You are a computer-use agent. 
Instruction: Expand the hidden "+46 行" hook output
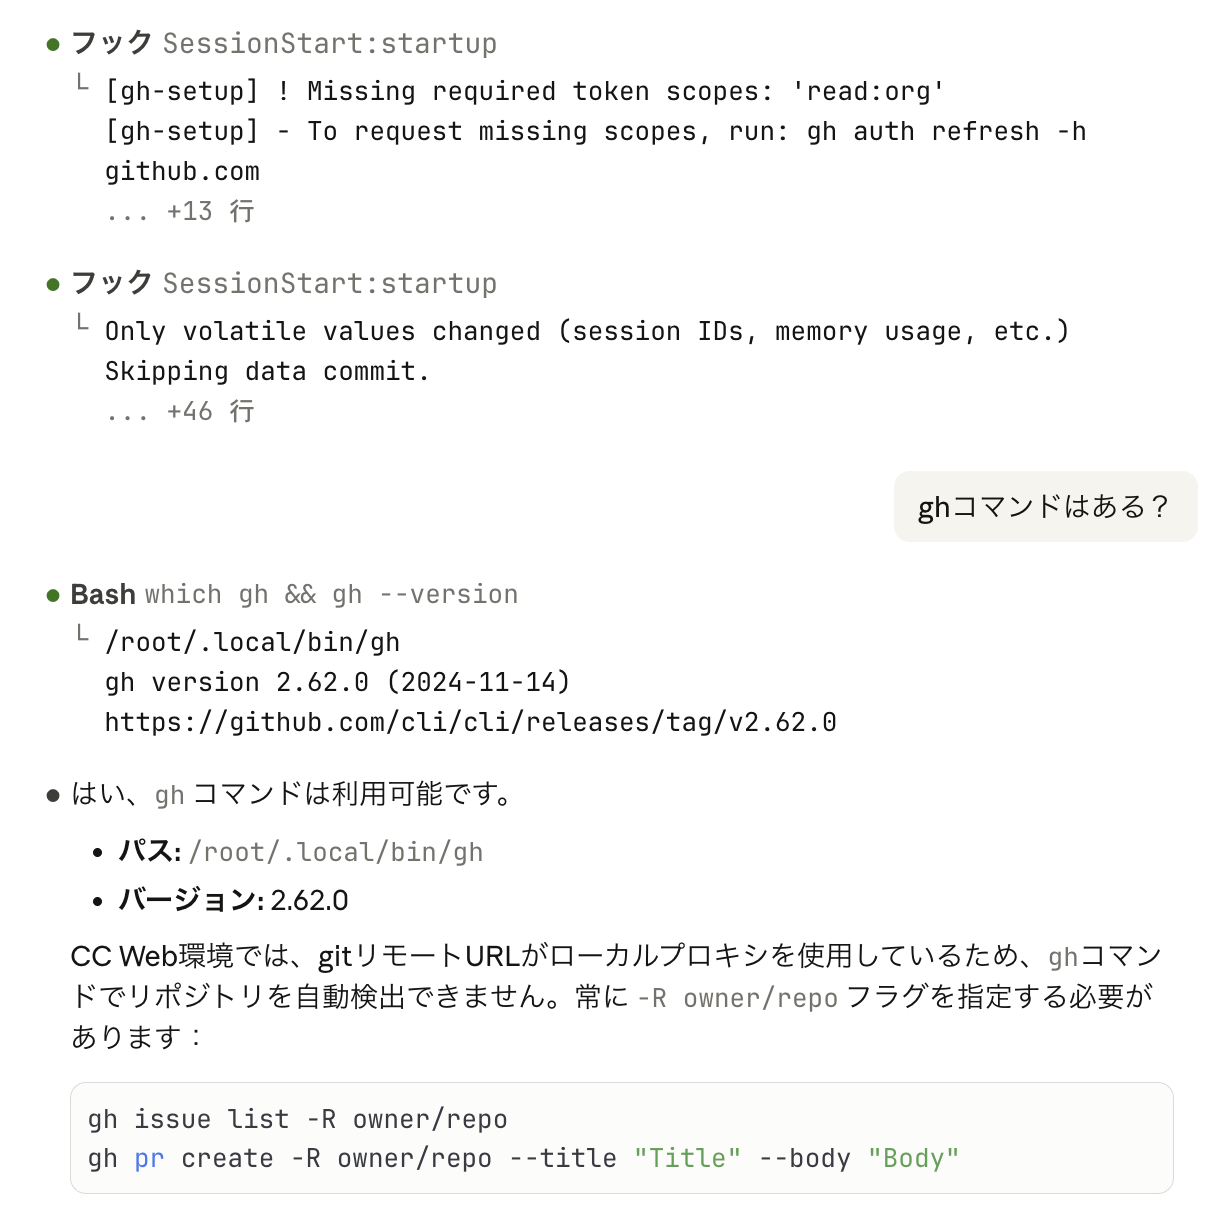click(180, 412)
